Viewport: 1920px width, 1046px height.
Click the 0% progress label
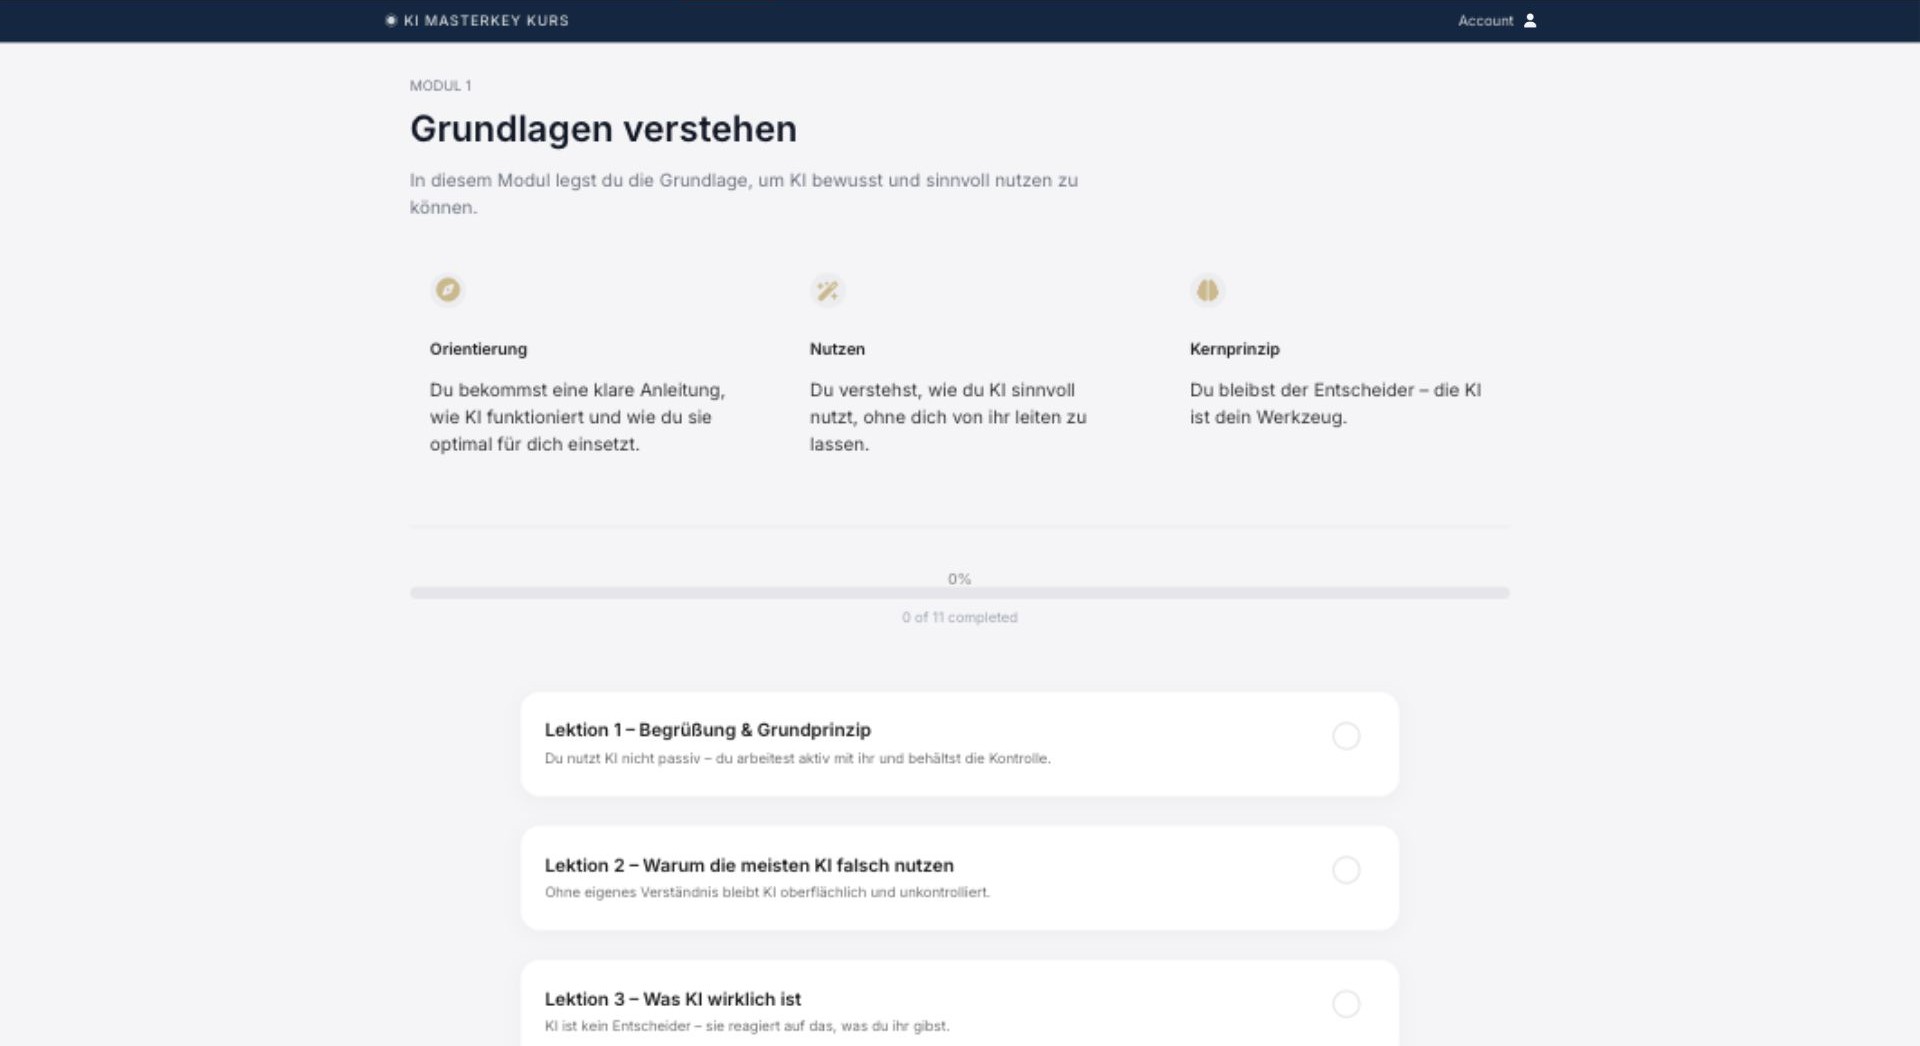tap(959, 579)
